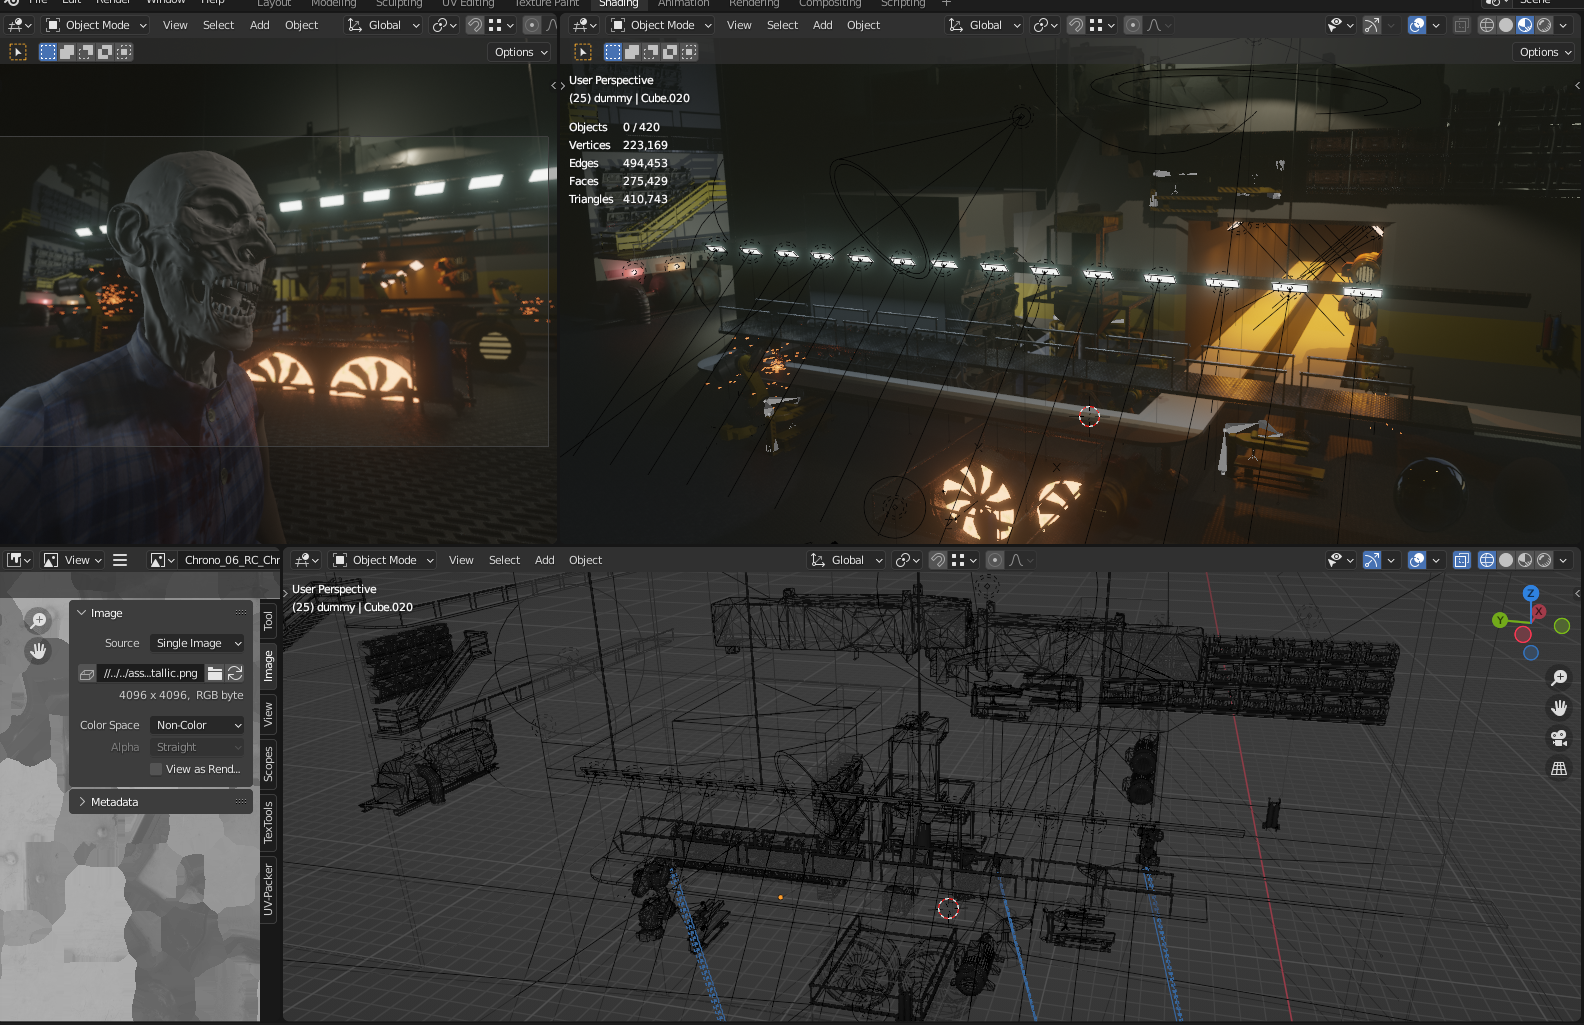Open the Source Single Image dropdown
The width and height of the screenshot is (1584, 1025).
198,643
